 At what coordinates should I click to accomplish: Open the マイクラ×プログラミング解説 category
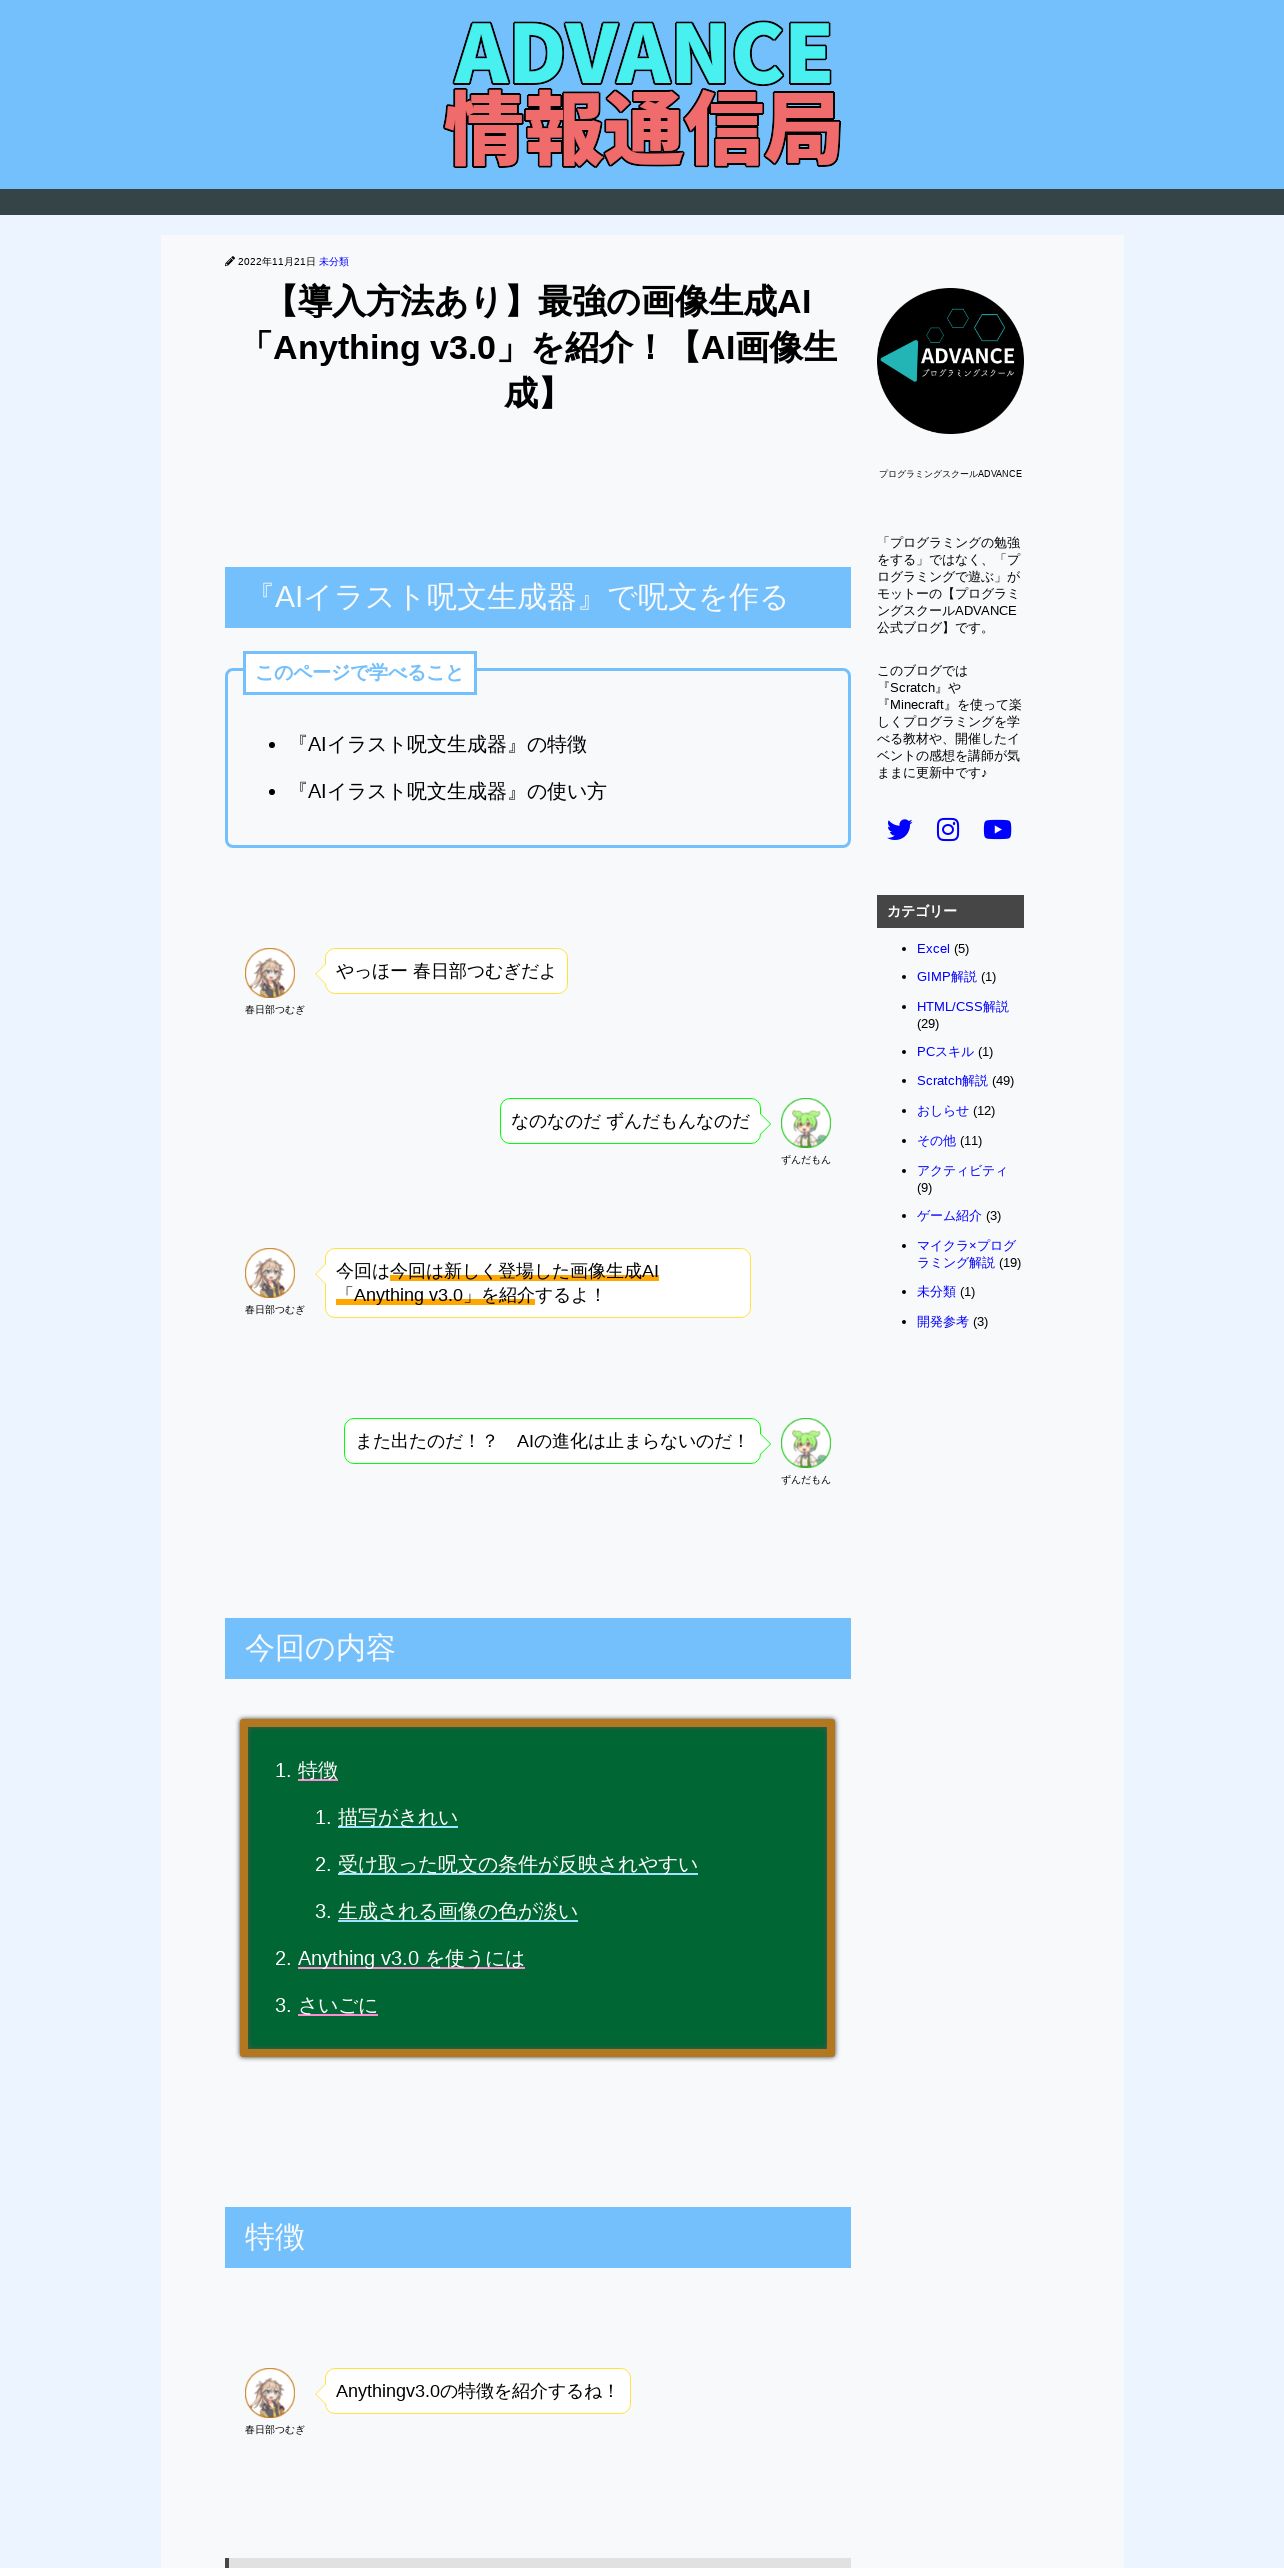click(966, 1254)
